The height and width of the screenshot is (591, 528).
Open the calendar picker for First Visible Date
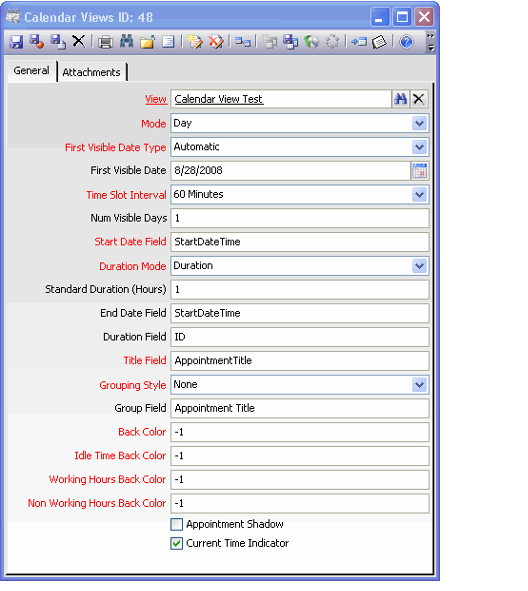coord(419,171)
